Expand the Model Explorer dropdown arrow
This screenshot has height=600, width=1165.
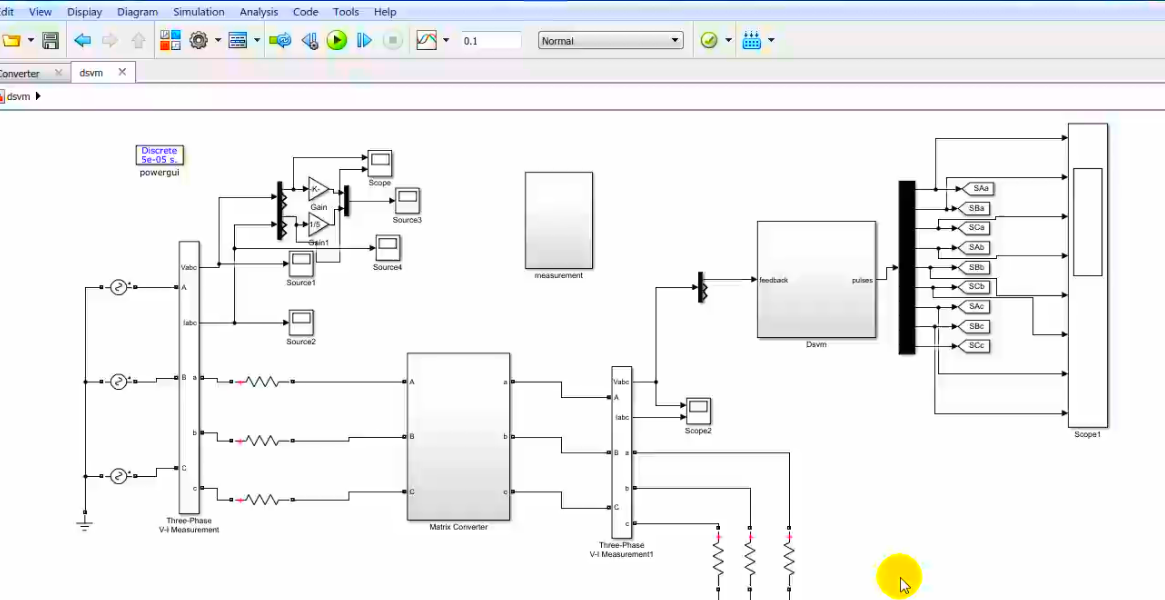tap(257, 41)
